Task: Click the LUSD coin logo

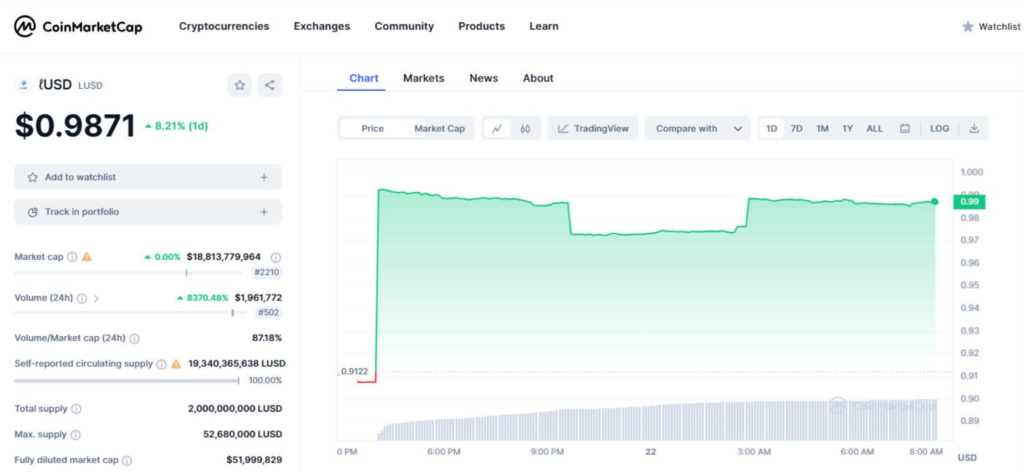Action: point(24,85)
